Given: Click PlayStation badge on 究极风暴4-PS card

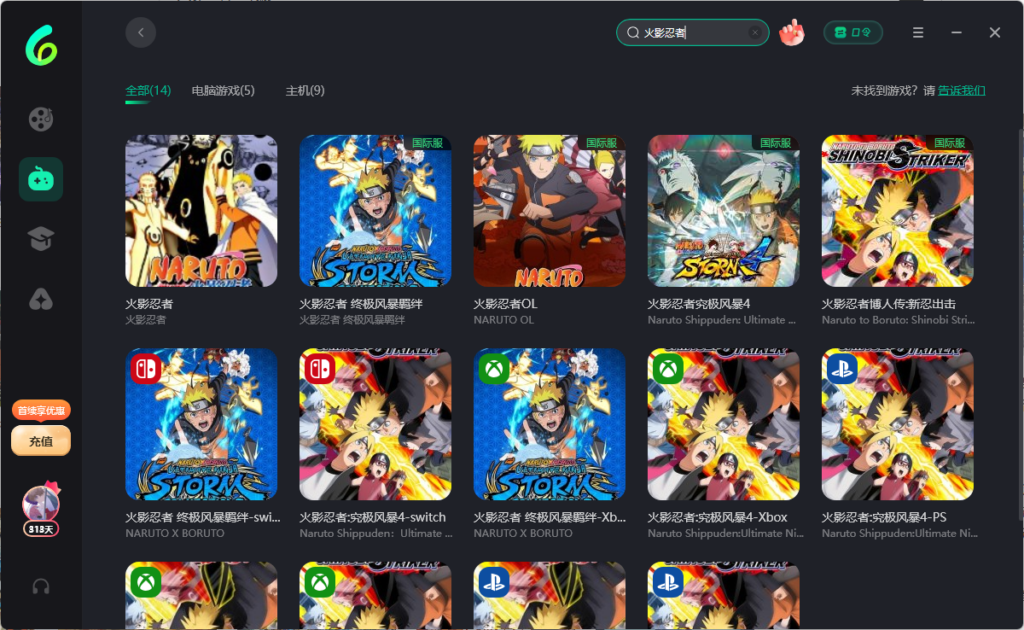Looking at the screenshot, I should (842, 370).
